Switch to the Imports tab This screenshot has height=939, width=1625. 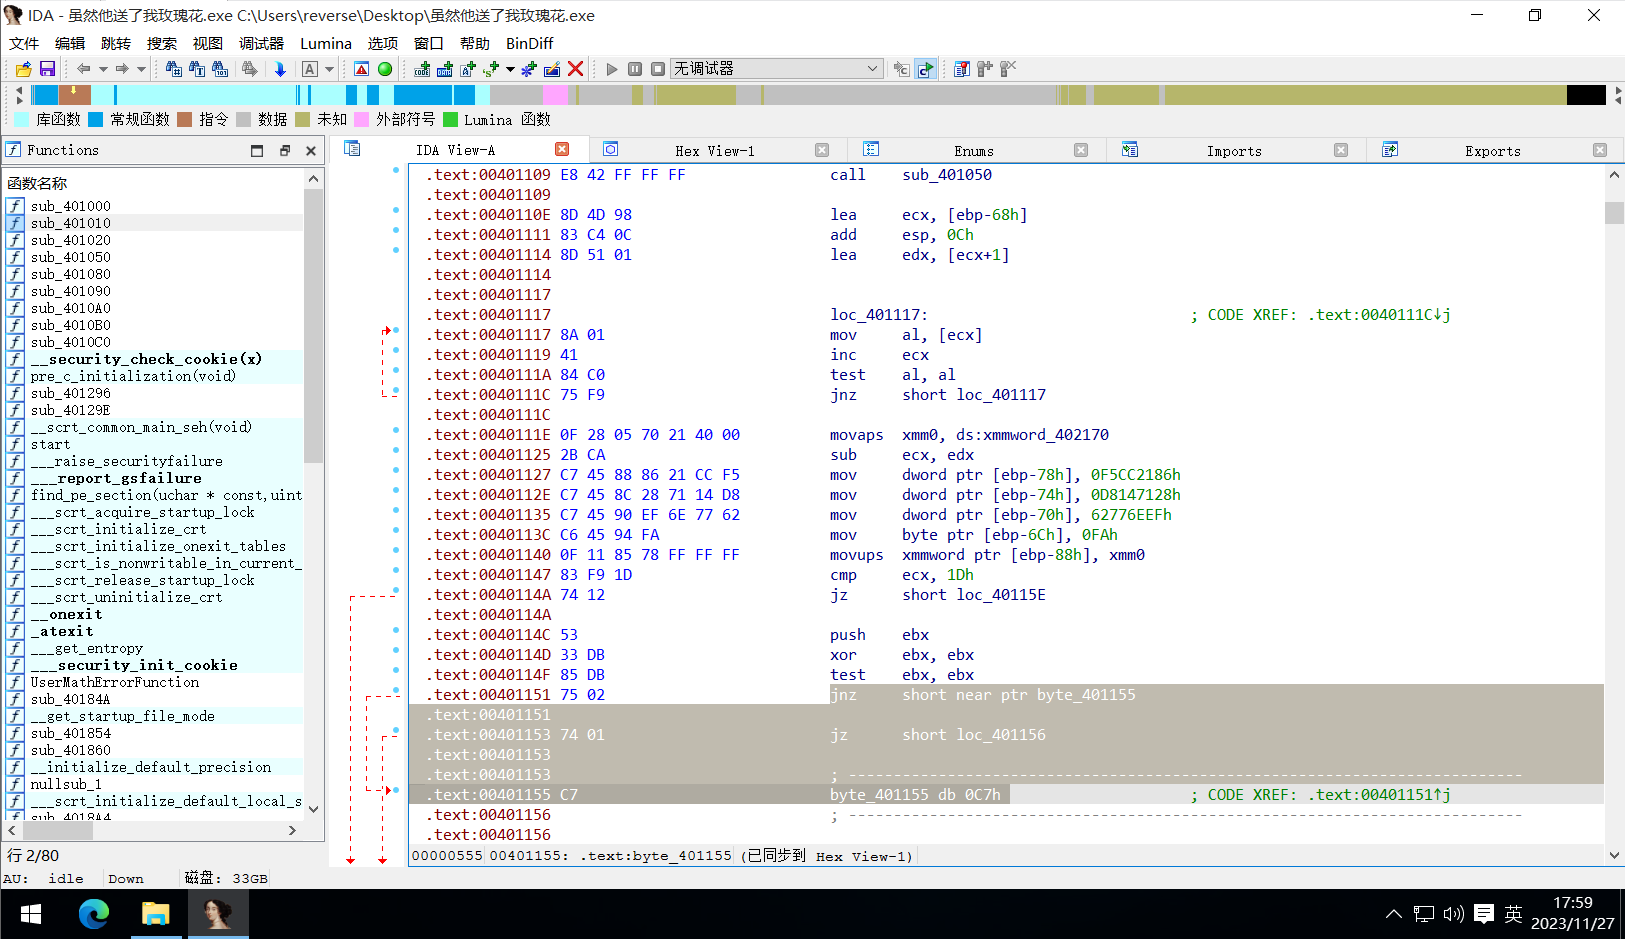[x=1233, y=151]
